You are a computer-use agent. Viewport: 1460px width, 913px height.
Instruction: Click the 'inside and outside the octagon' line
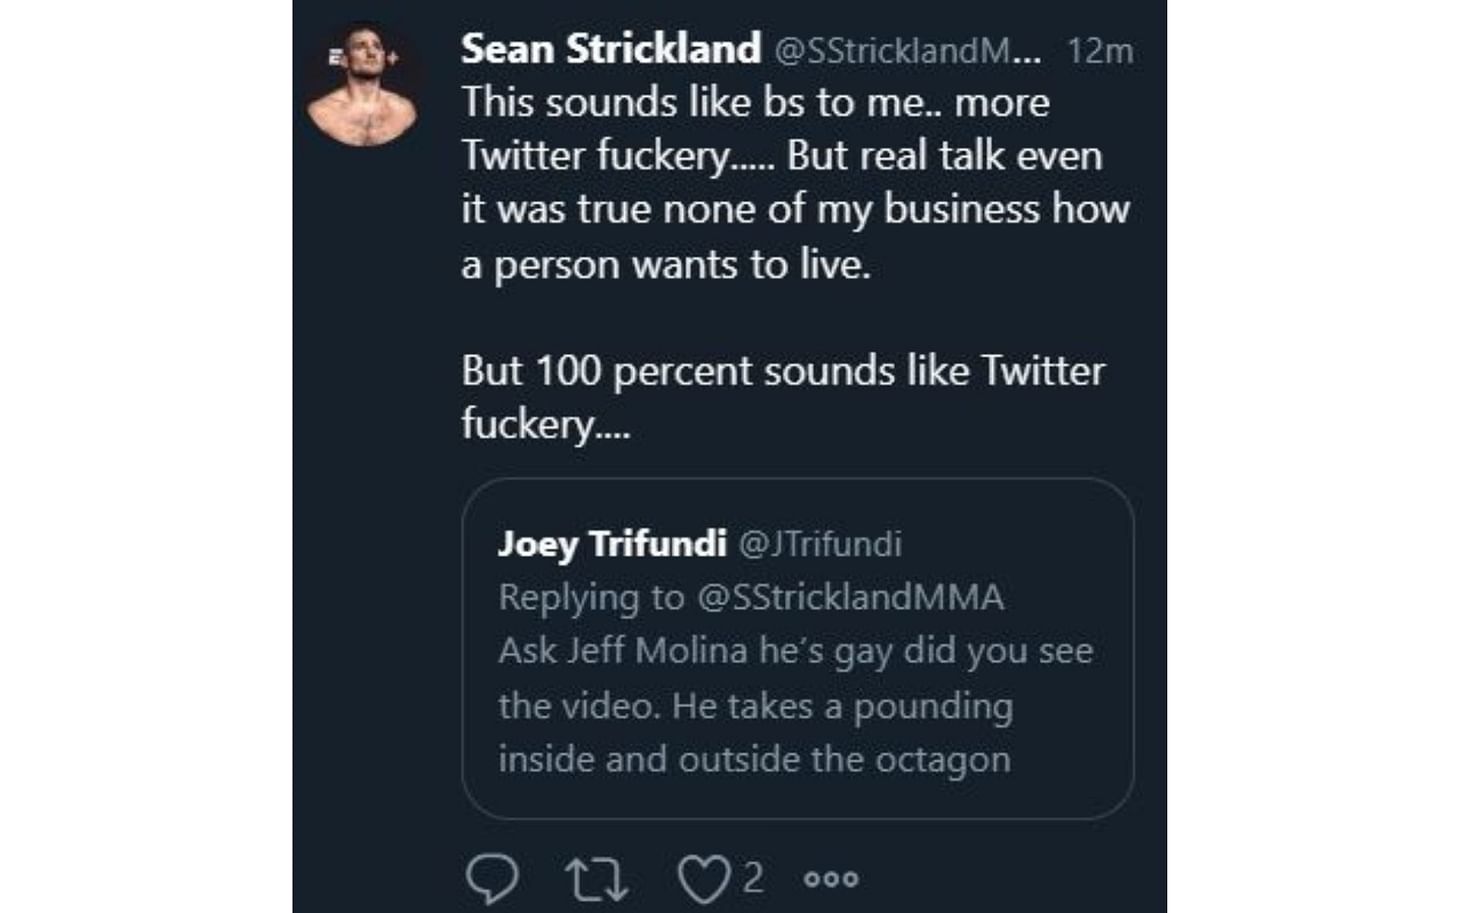point(754,759)
